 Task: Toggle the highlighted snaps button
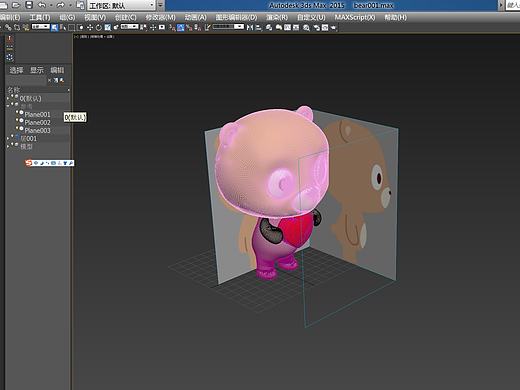[180, 28]
